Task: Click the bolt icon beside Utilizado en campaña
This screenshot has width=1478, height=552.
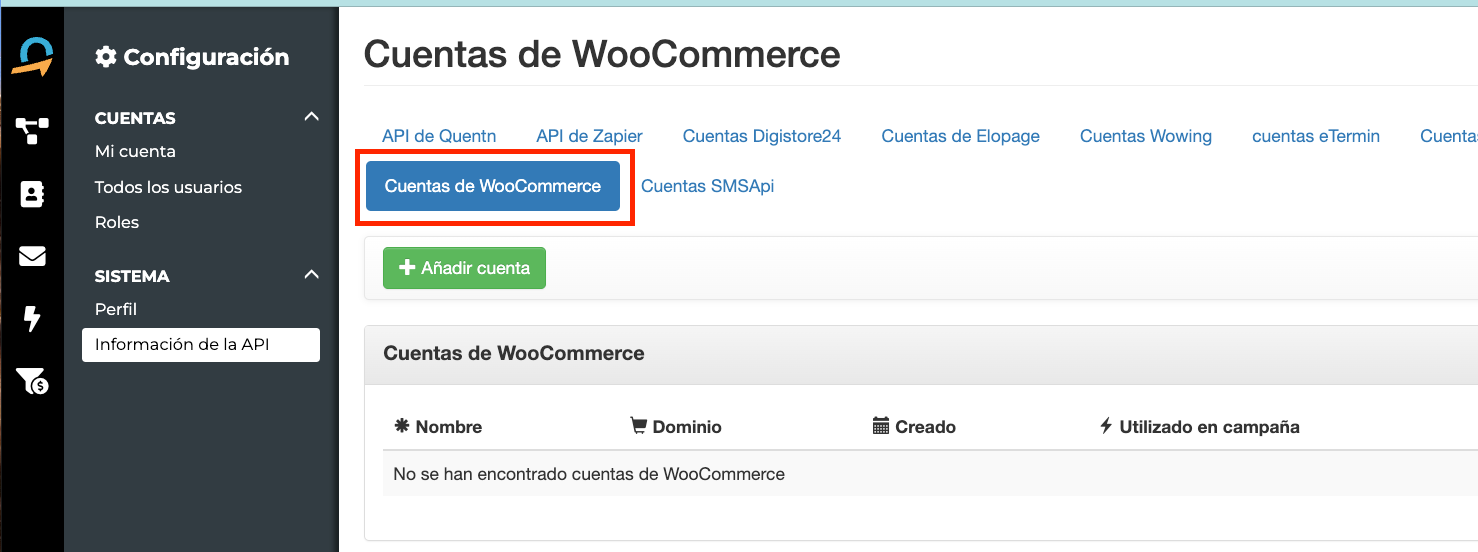Action: click(1106, 426)
